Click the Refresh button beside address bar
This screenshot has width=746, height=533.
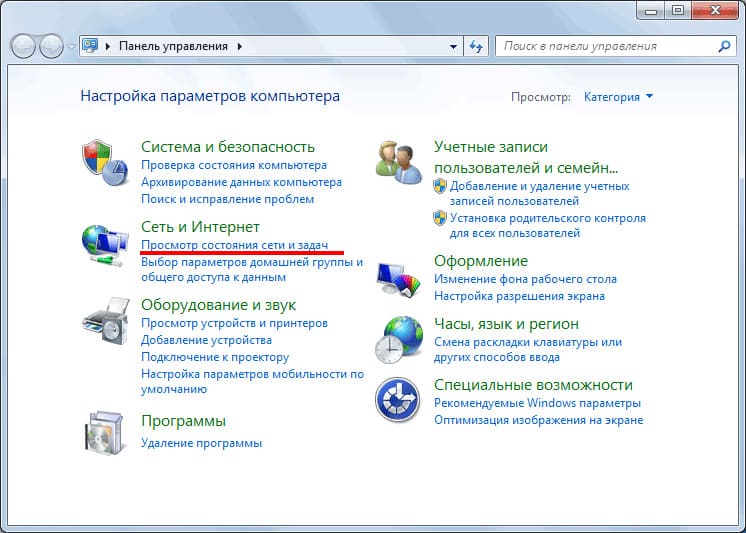coord(476,46)
